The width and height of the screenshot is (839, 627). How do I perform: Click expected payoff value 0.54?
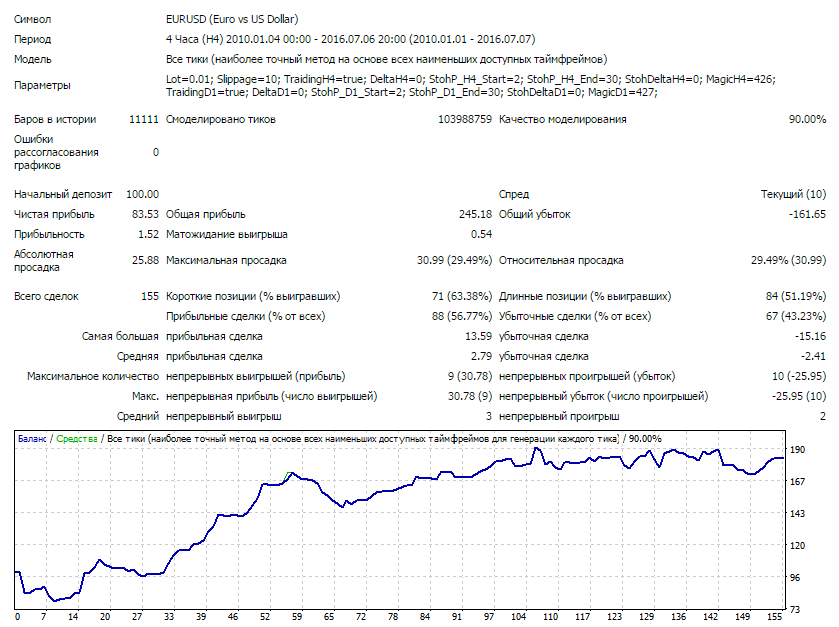coord(481,234)
